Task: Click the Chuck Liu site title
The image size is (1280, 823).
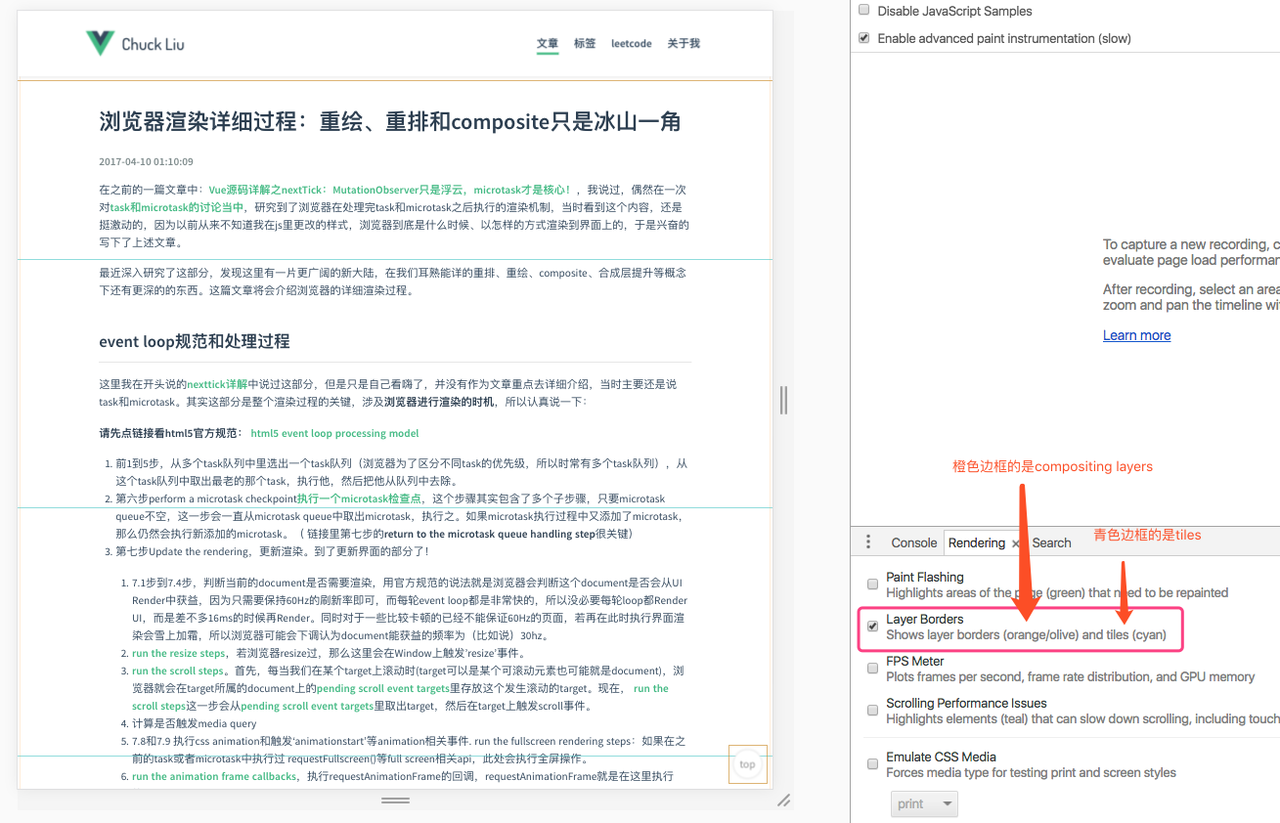Action: pos(153,44)
